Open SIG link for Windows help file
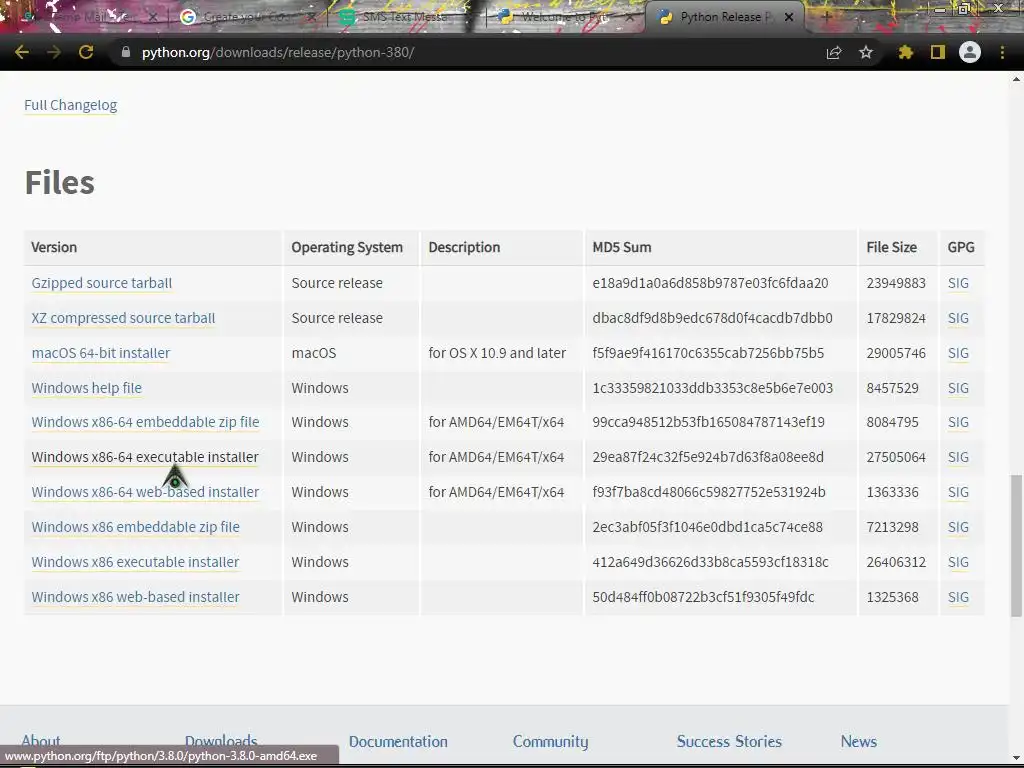The image size is (1024, 768). click(958, 388)
